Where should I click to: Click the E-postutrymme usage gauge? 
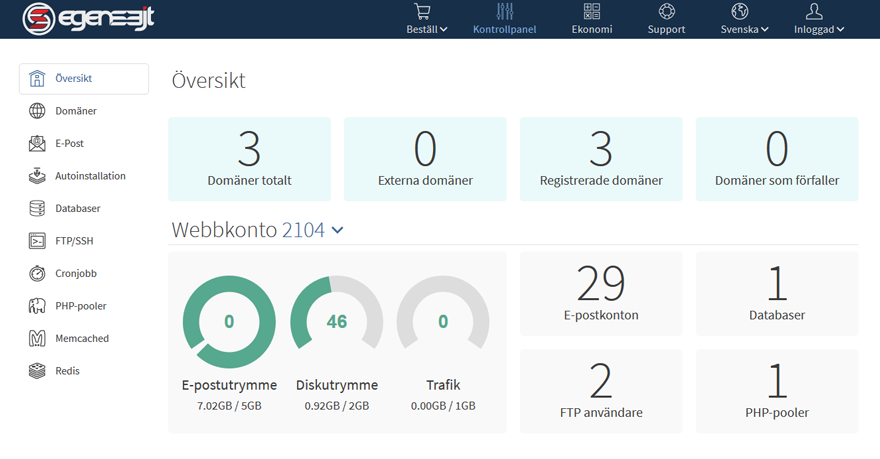[229, 322]
